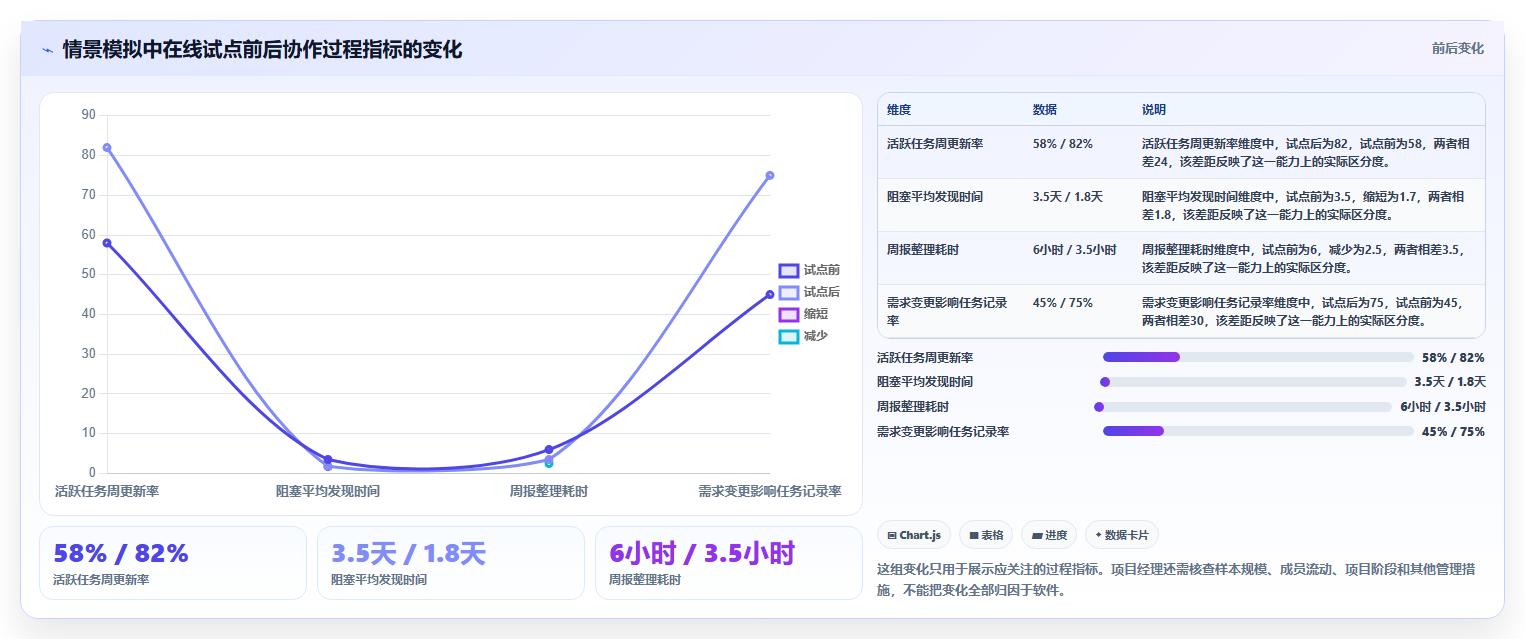Image resolution: width=1525 pixels, height=639 pixels.
Task: Click the lightning icon beside the title
Action: (x=47, y=50)
